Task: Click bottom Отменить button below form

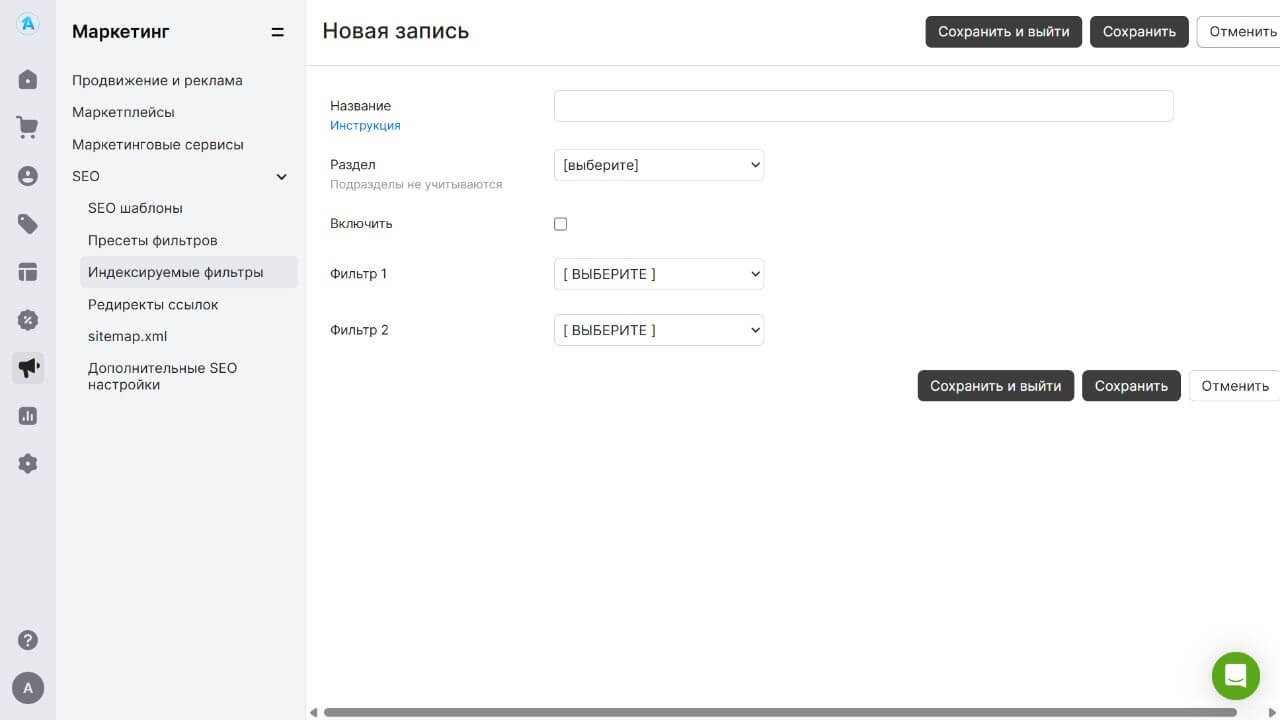Action: pyautogui.click(x=1235, y=386)
